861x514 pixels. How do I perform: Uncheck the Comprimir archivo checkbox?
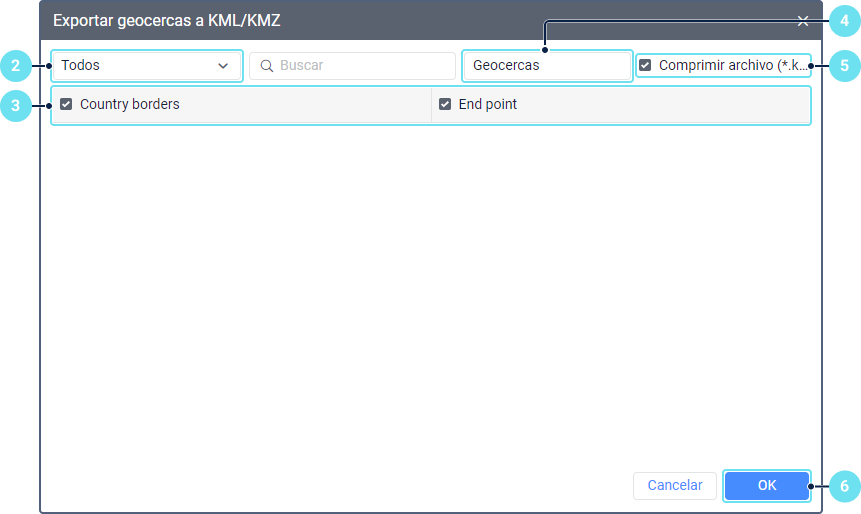[x=645, y=65]
